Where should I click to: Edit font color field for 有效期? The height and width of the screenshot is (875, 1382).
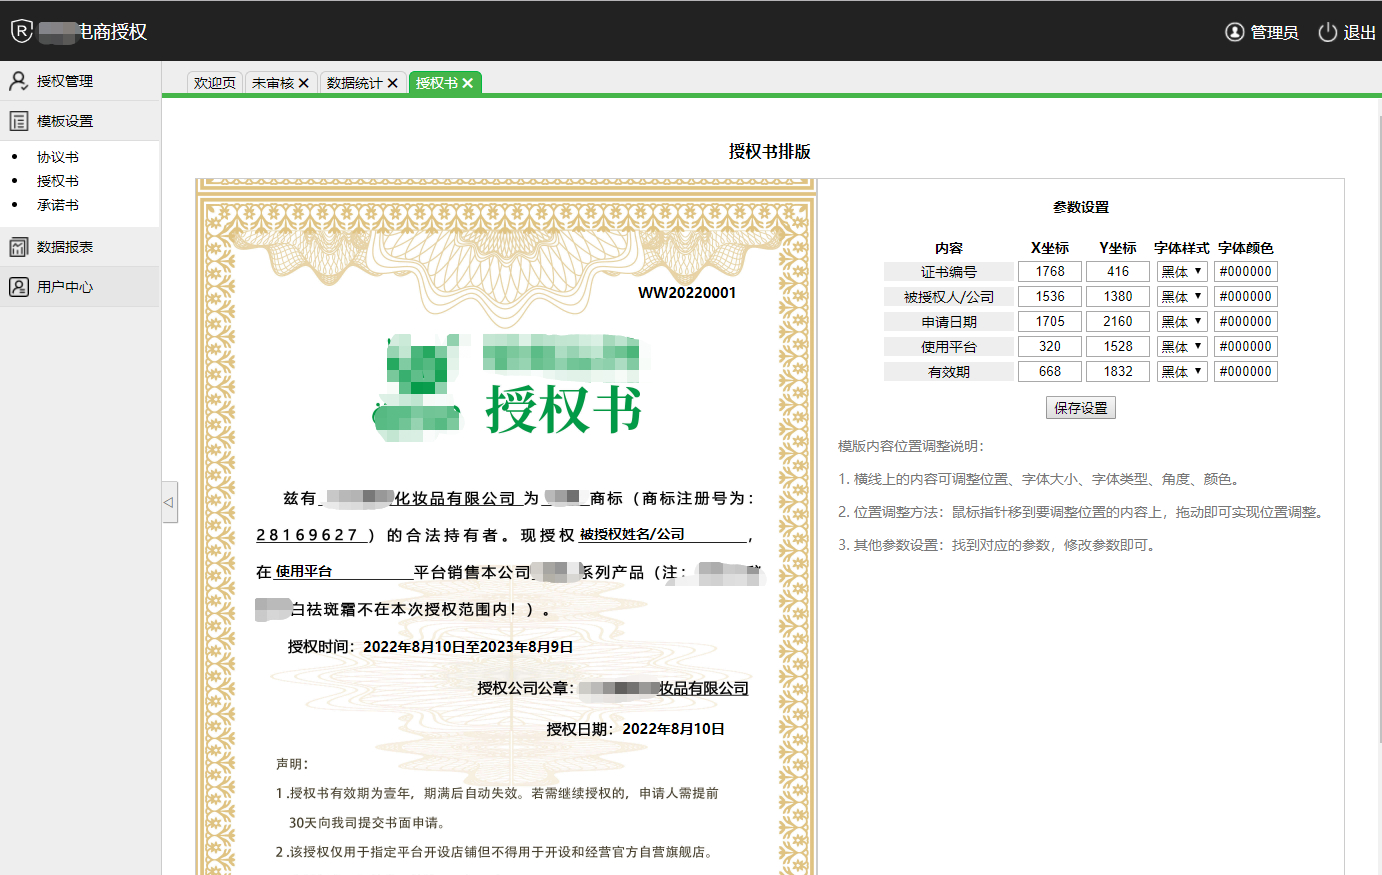pyautogui.click(x=1246, y=371)
